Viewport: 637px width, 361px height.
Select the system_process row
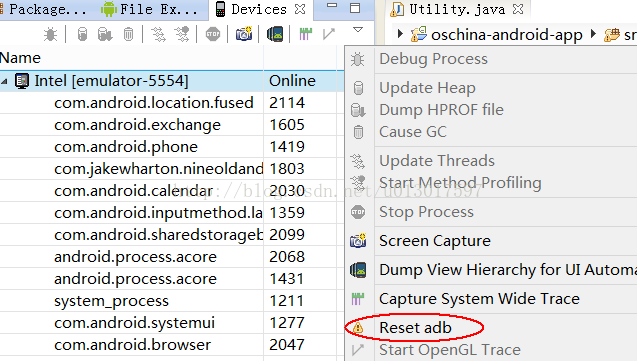coord(172,301)
